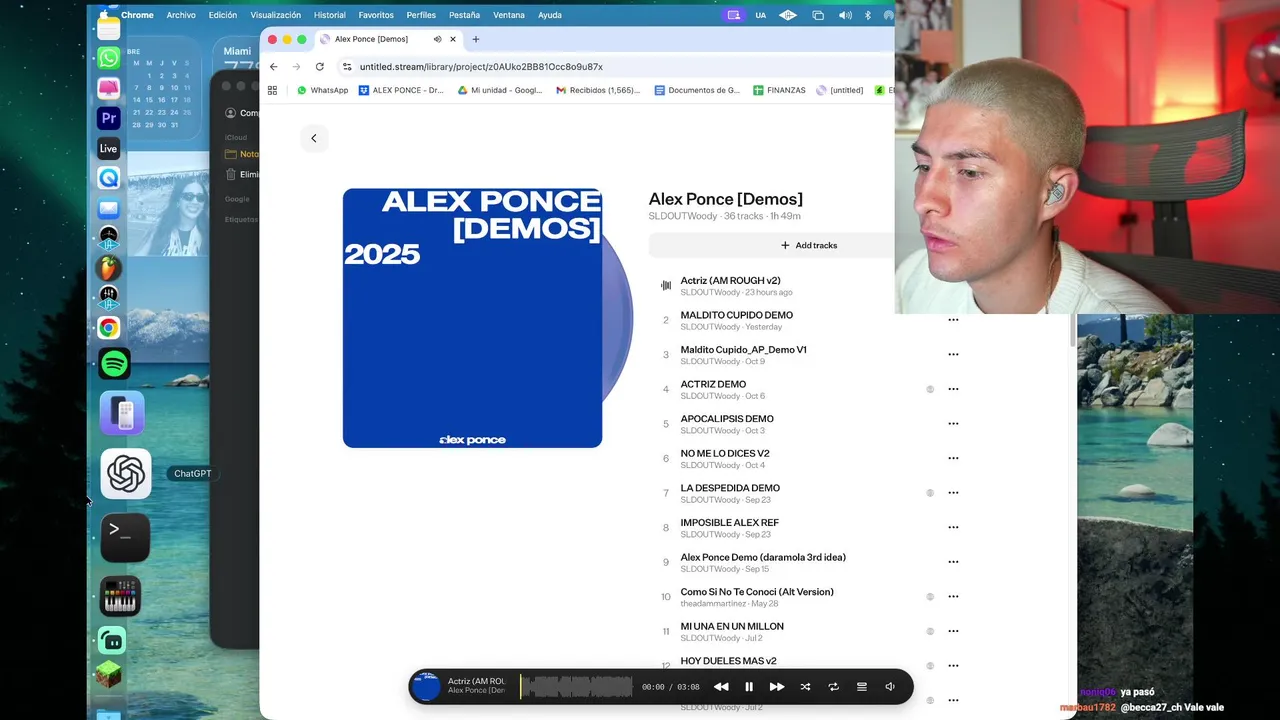Viewport: 1280px width, 720px height.
Task: View site information for untitled.stream
Action: pos(347,67)
